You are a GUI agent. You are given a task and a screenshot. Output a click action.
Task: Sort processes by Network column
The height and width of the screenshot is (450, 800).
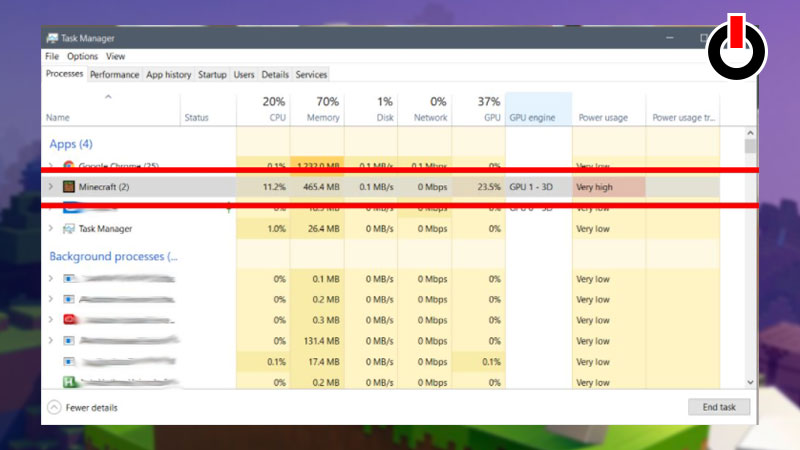425,109
